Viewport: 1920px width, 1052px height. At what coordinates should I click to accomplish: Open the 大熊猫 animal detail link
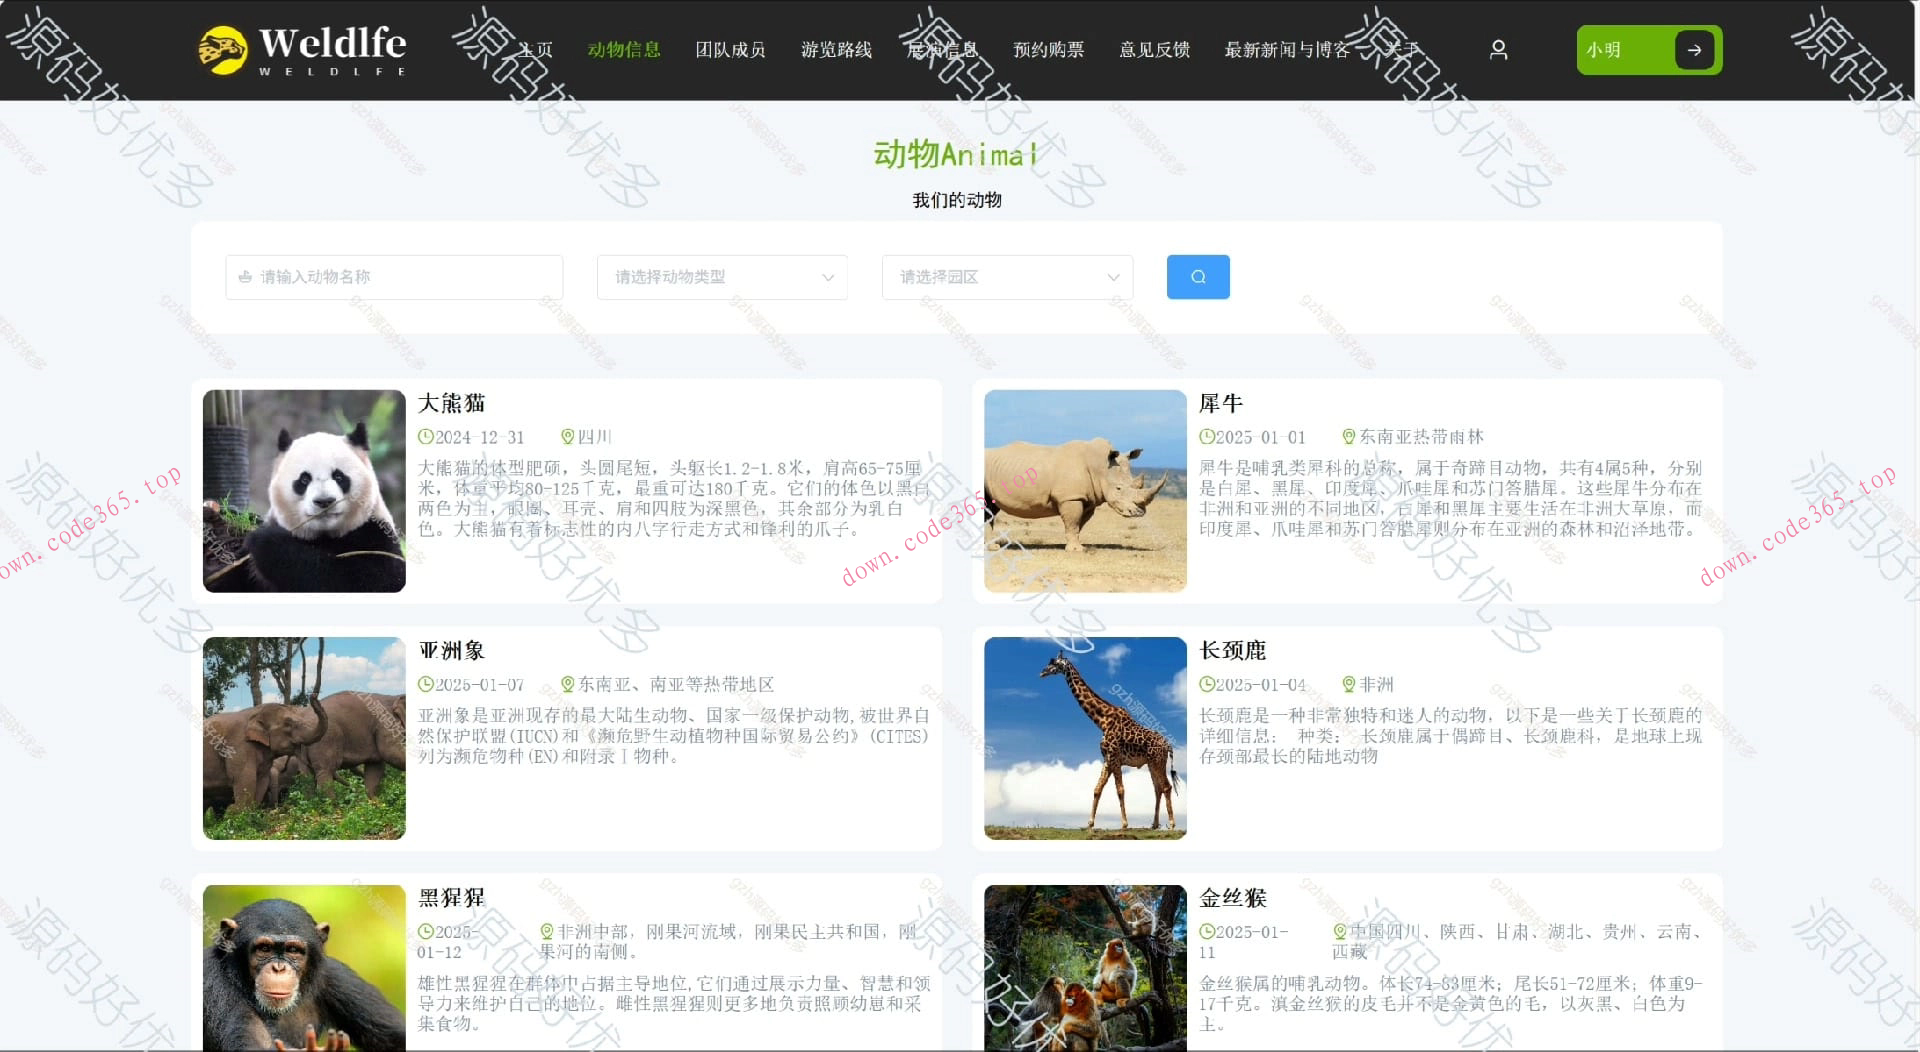click(452, 403)
